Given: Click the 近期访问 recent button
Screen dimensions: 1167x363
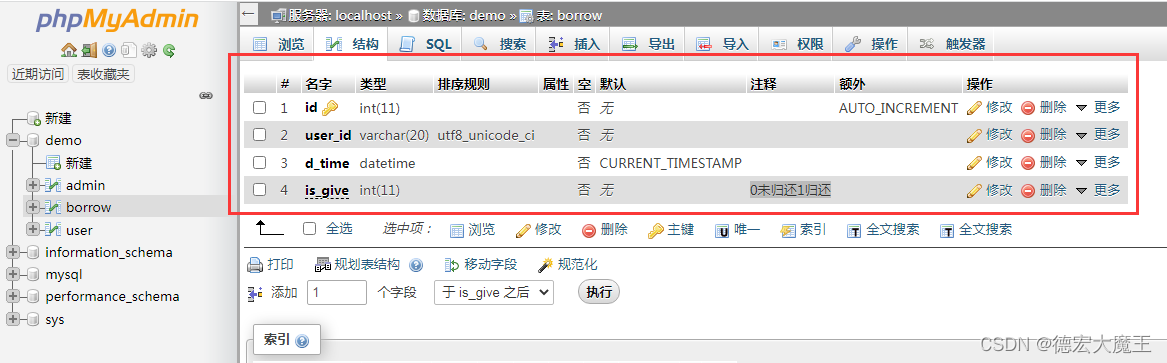Looking at the screenshot, I should pyautogui.click(x=37, y=74).
